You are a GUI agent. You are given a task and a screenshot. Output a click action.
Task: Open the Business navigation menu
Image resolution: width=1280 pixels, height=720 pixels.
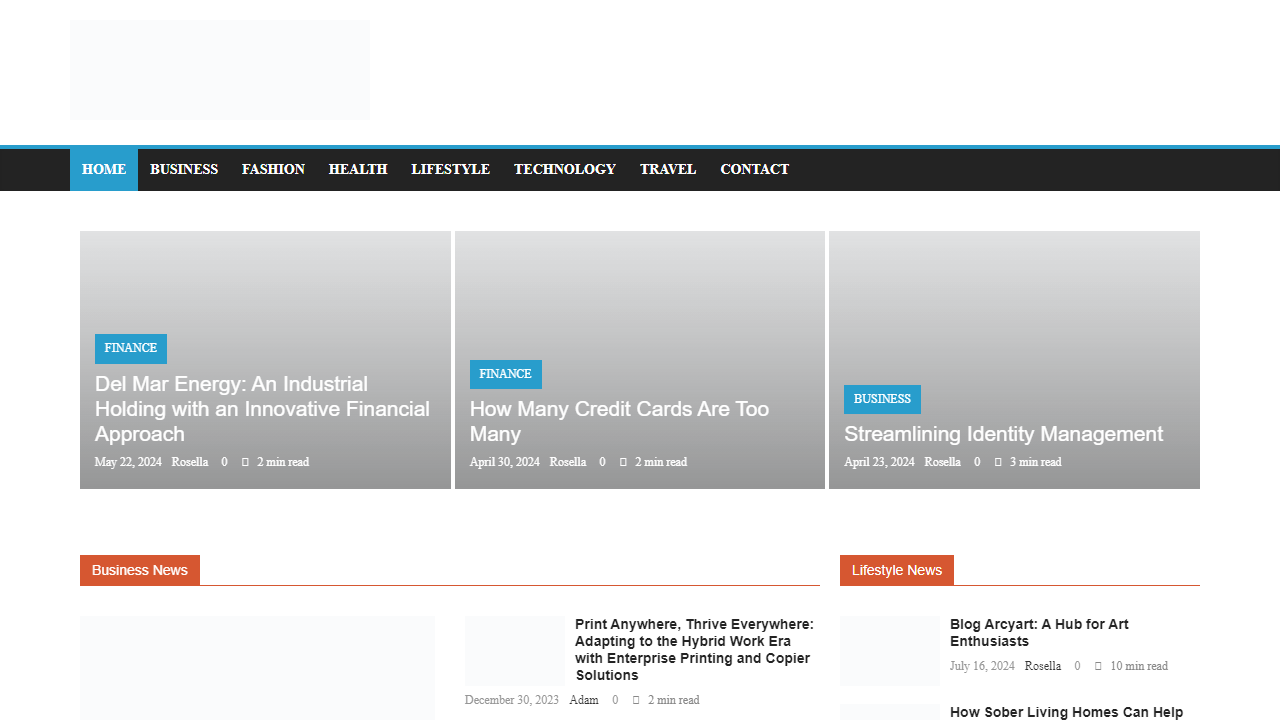click(x=184, y=170)
